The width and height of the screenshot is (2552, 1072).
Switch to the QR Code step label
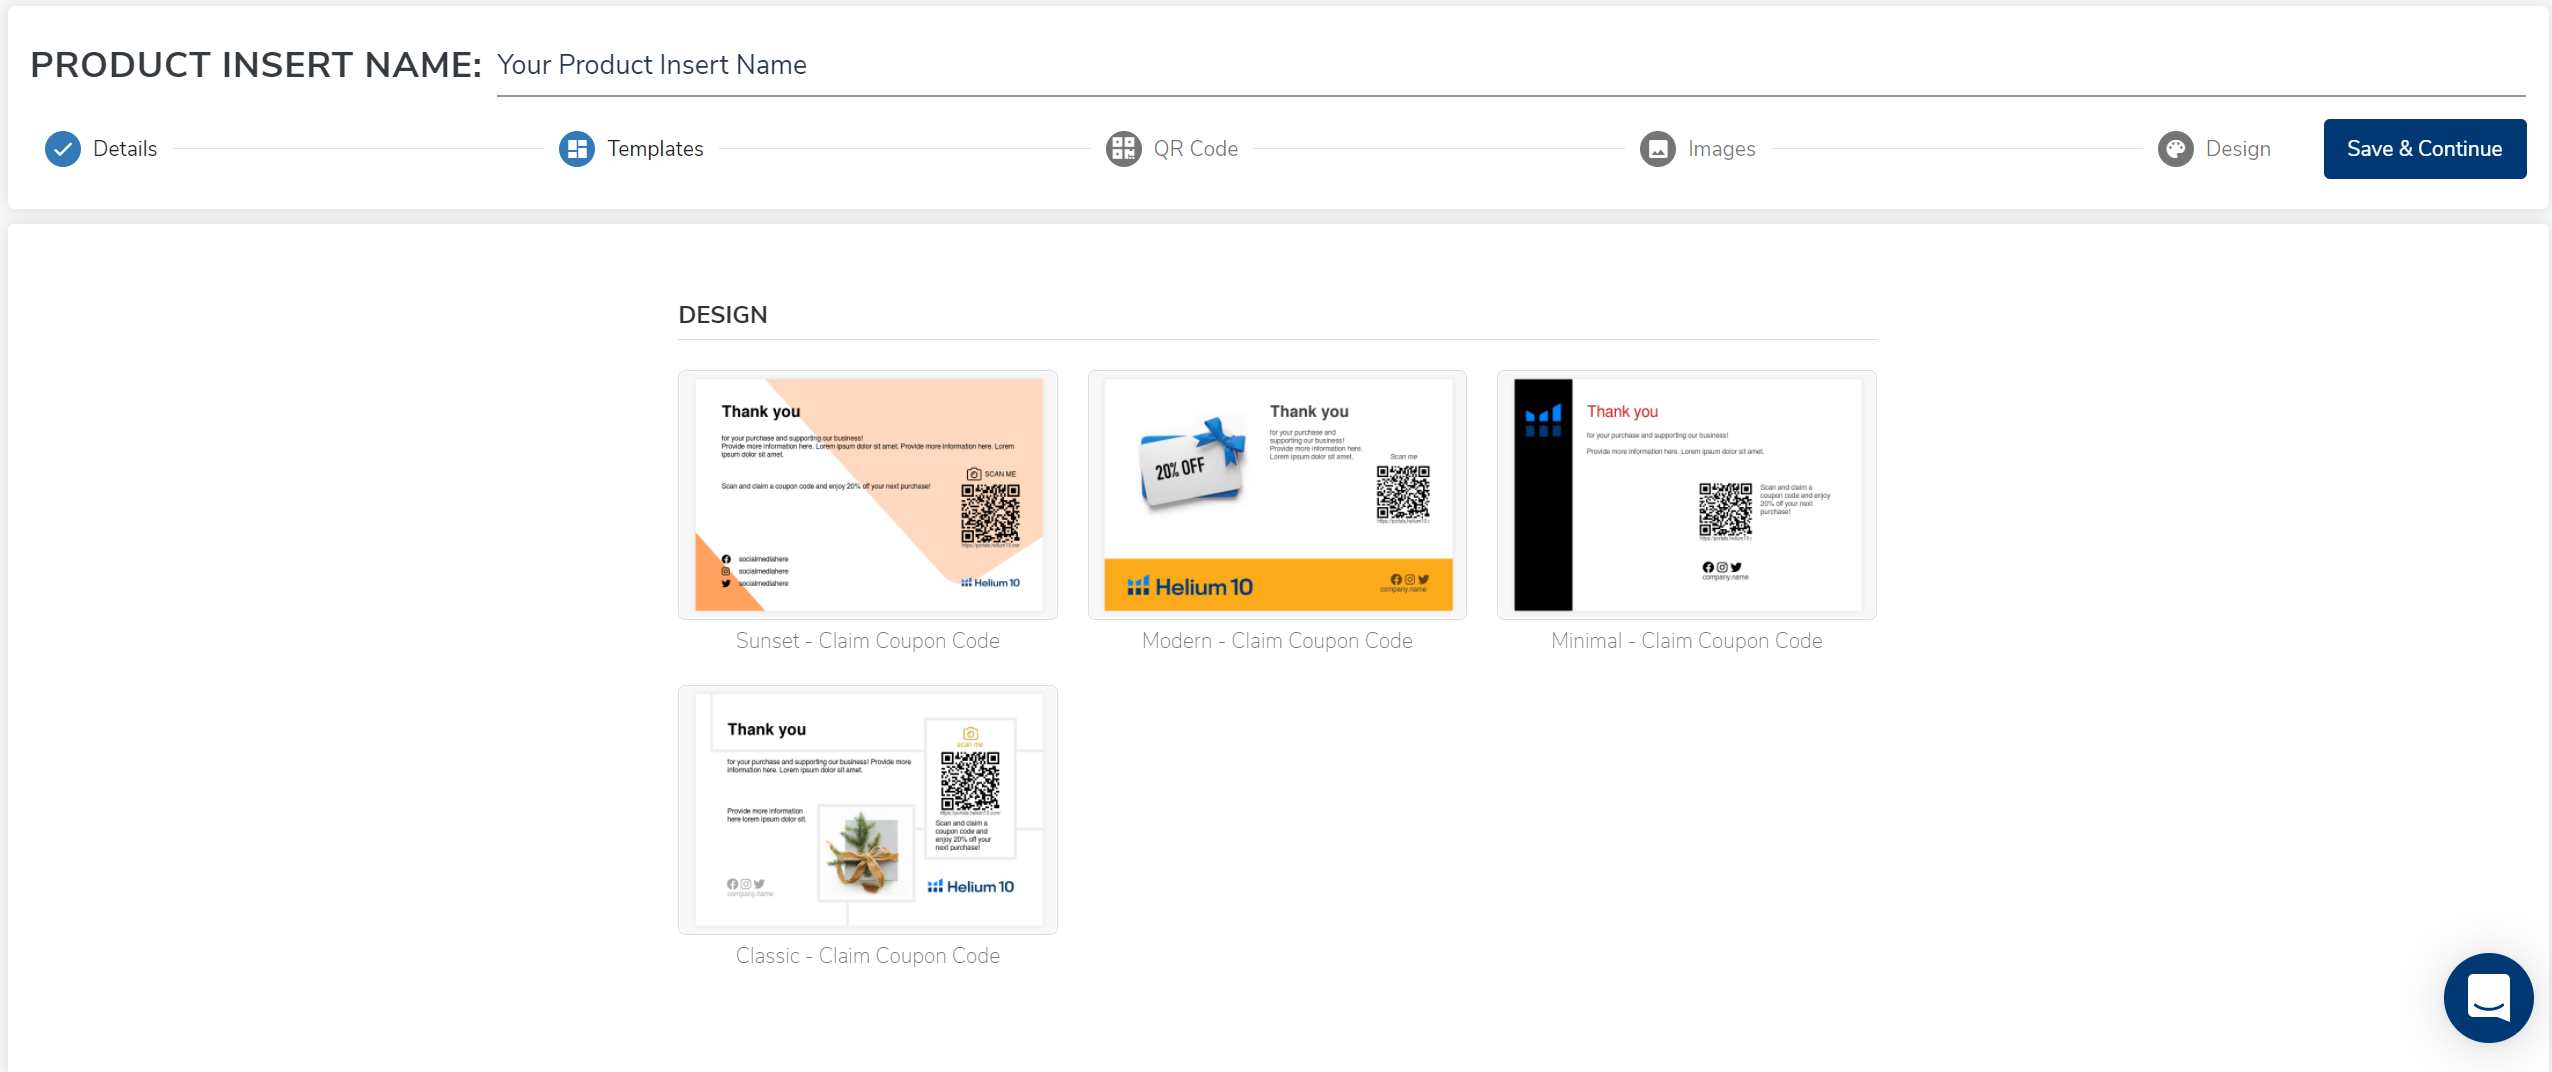(1195, 149)
